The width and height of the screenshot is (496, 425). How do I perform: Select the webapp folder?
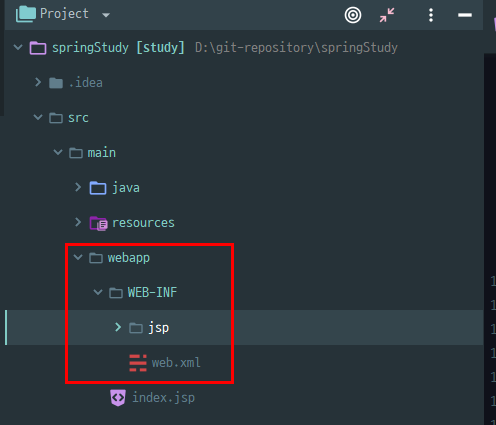(128, 258)
